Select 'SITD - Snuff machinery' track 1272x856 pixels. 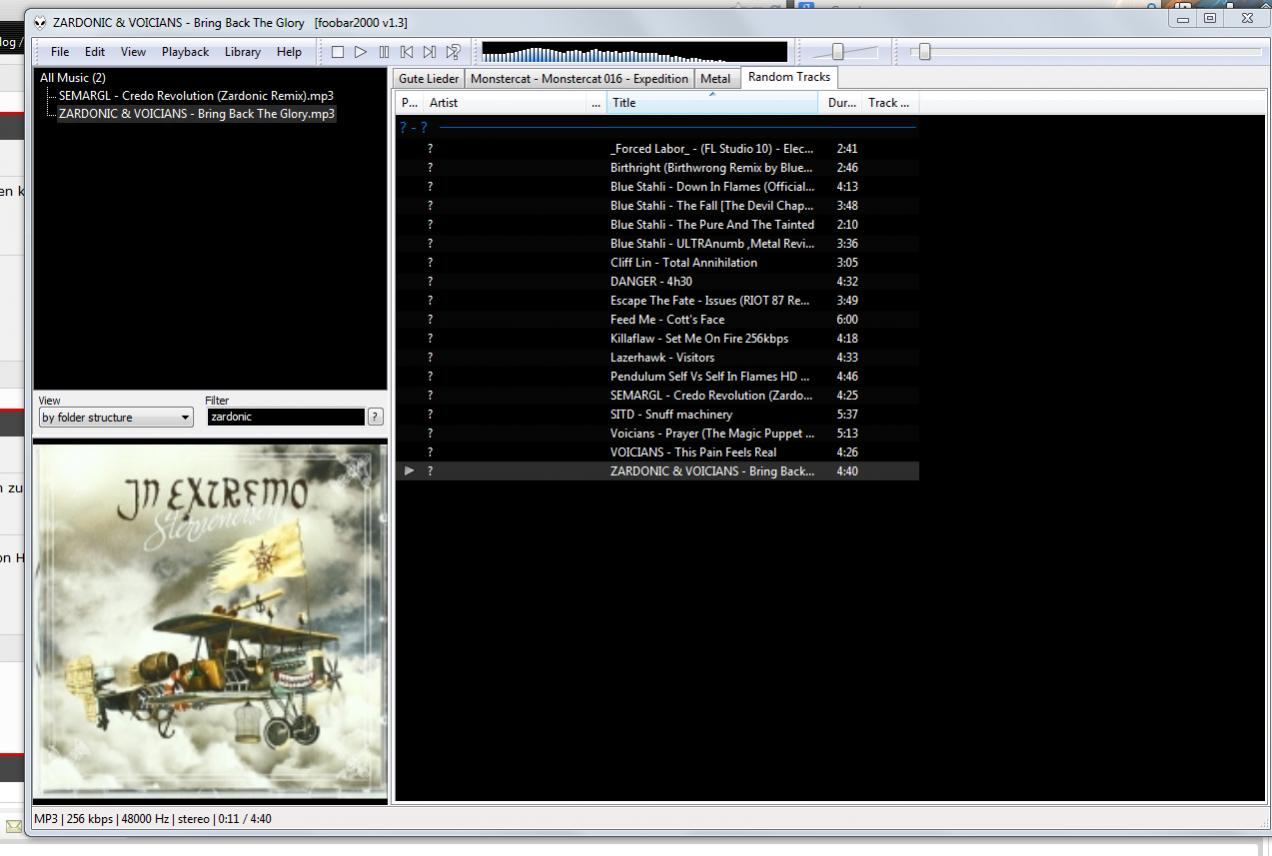tap(657, 414)
